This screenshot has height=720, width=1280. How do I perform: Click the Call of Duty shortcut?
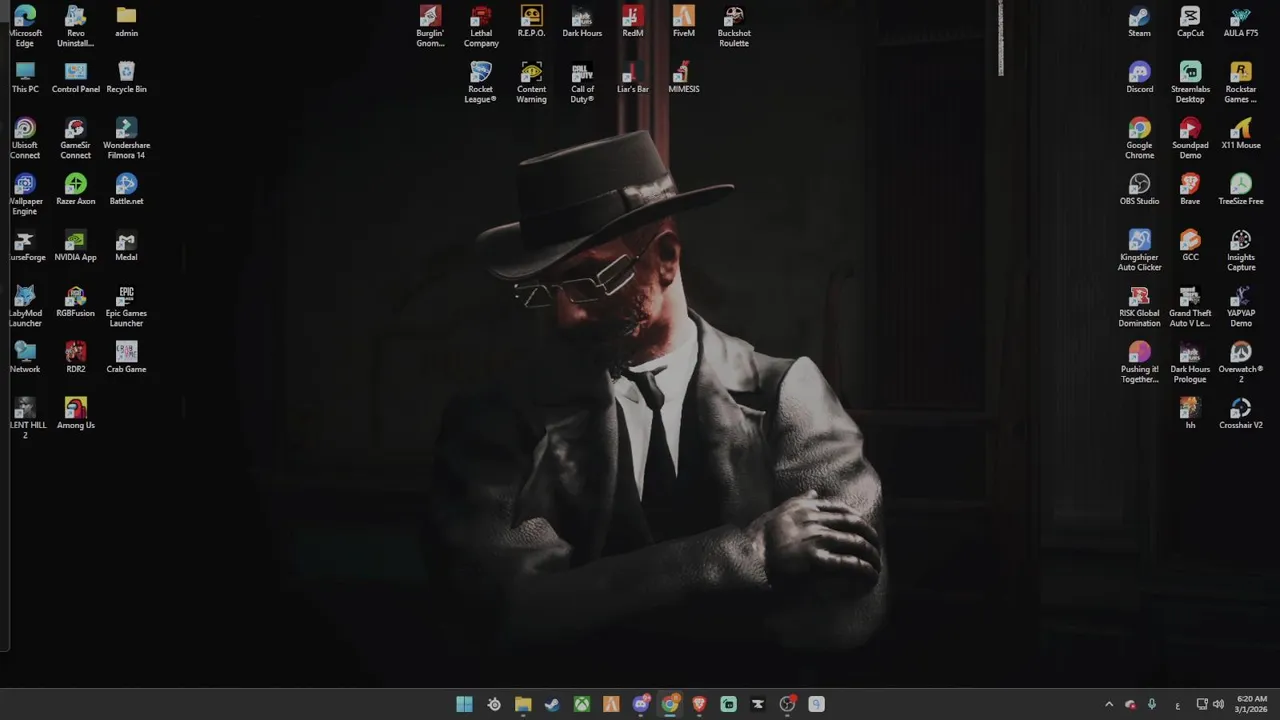[x=582, y=83]
